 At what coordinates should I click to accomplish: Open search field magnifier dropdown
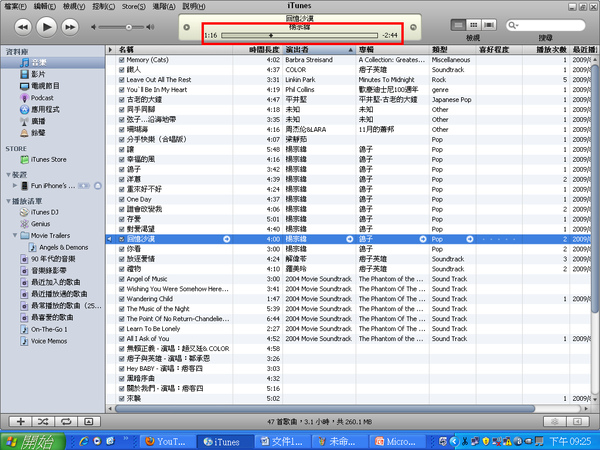[513, 25]
